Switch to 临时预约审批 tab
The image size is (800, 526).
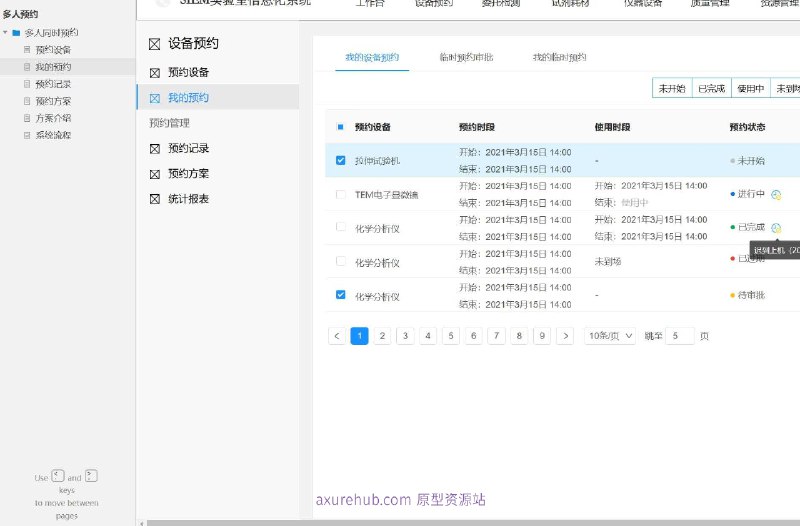[466, 57]
